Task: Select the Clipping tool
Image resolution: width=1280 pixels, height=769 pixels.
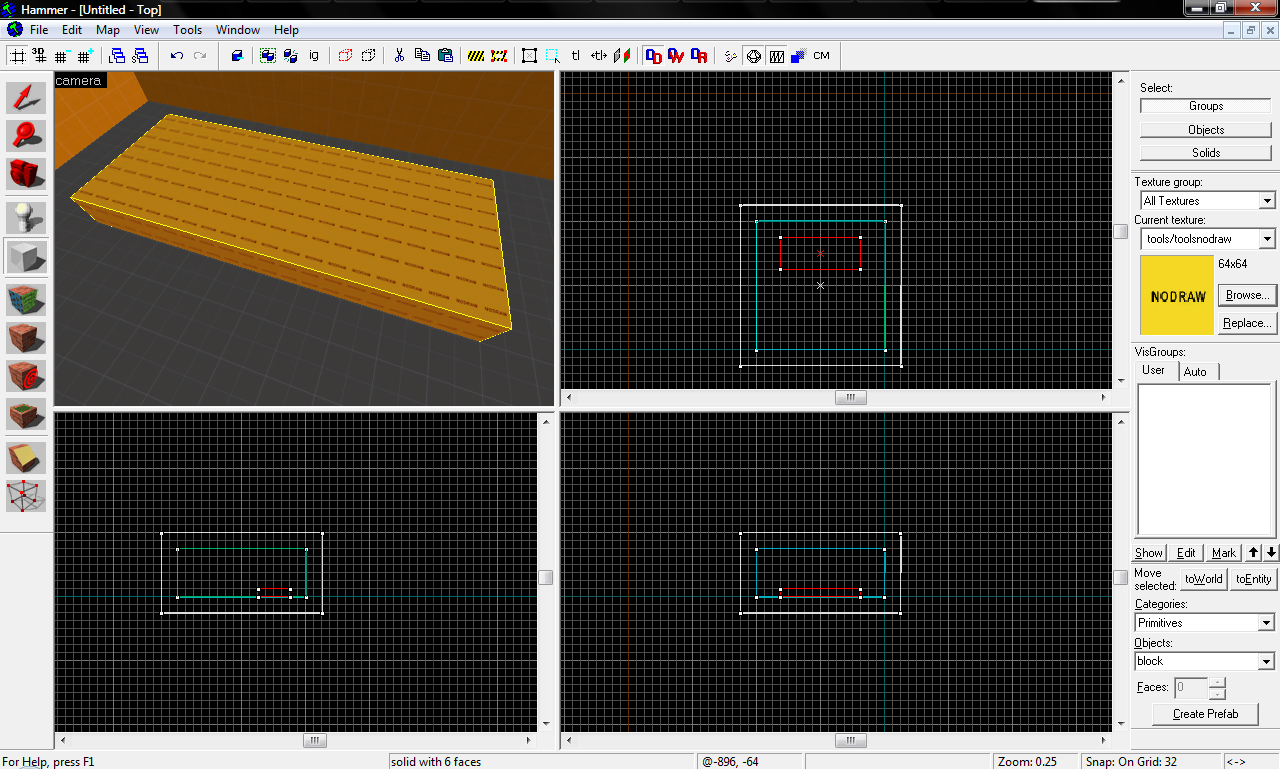Action: point(26,458)
